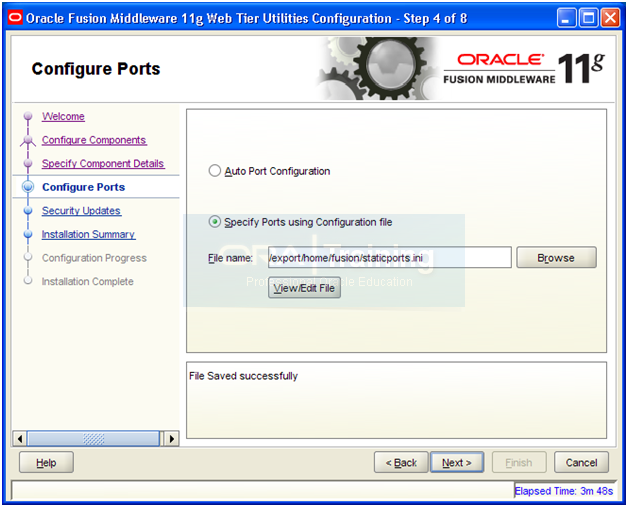Open the View/Edit File button
Screen dimensions: 628x507
(x=304, y=288)
